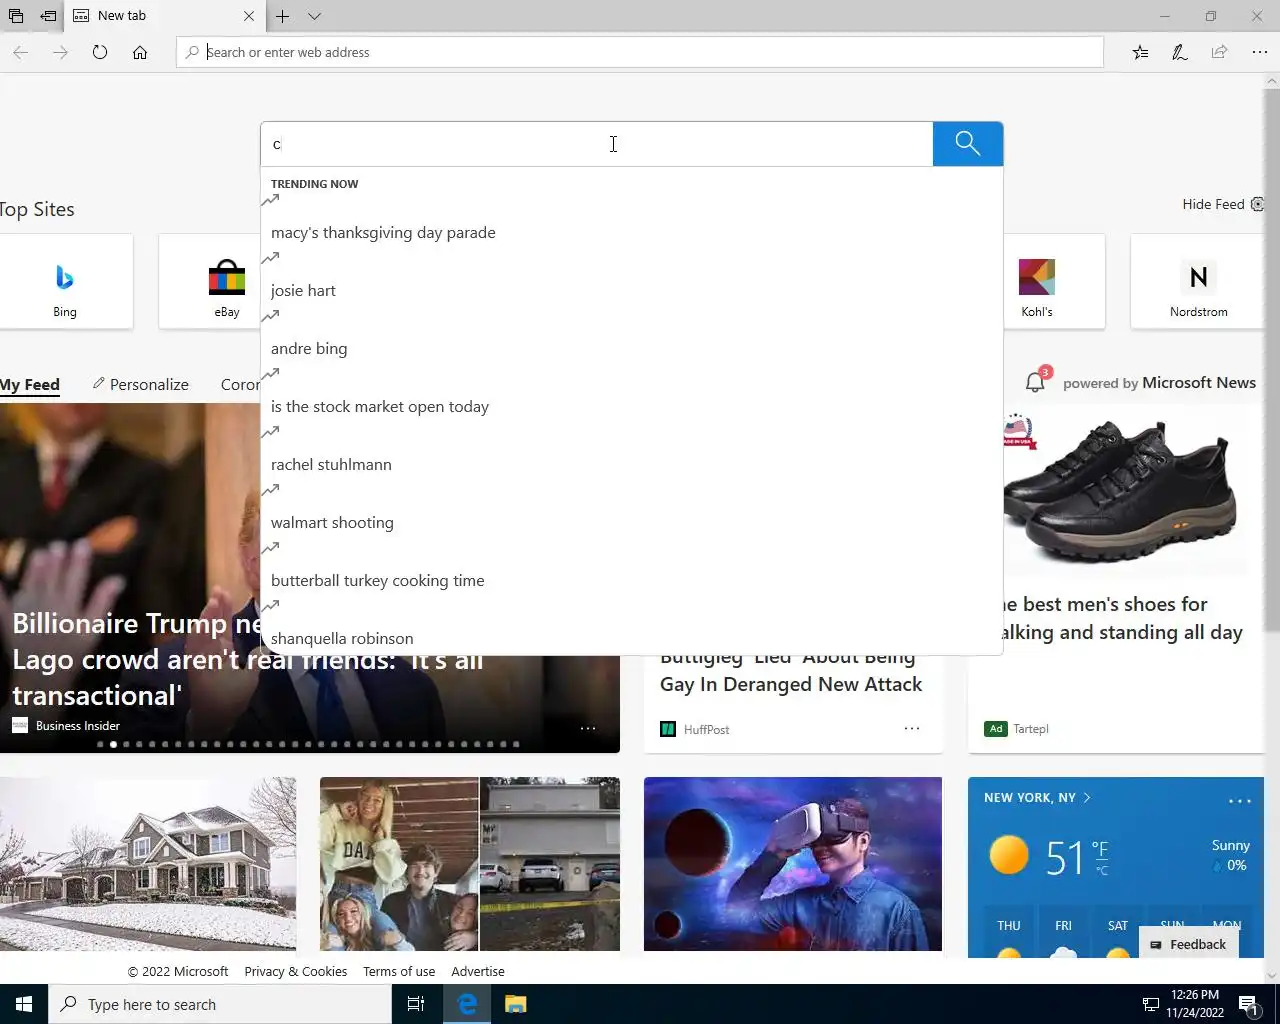This screenshot has height=1024, width=1280.
Task: Click the address bar field
Action: (x=640, y=52)
